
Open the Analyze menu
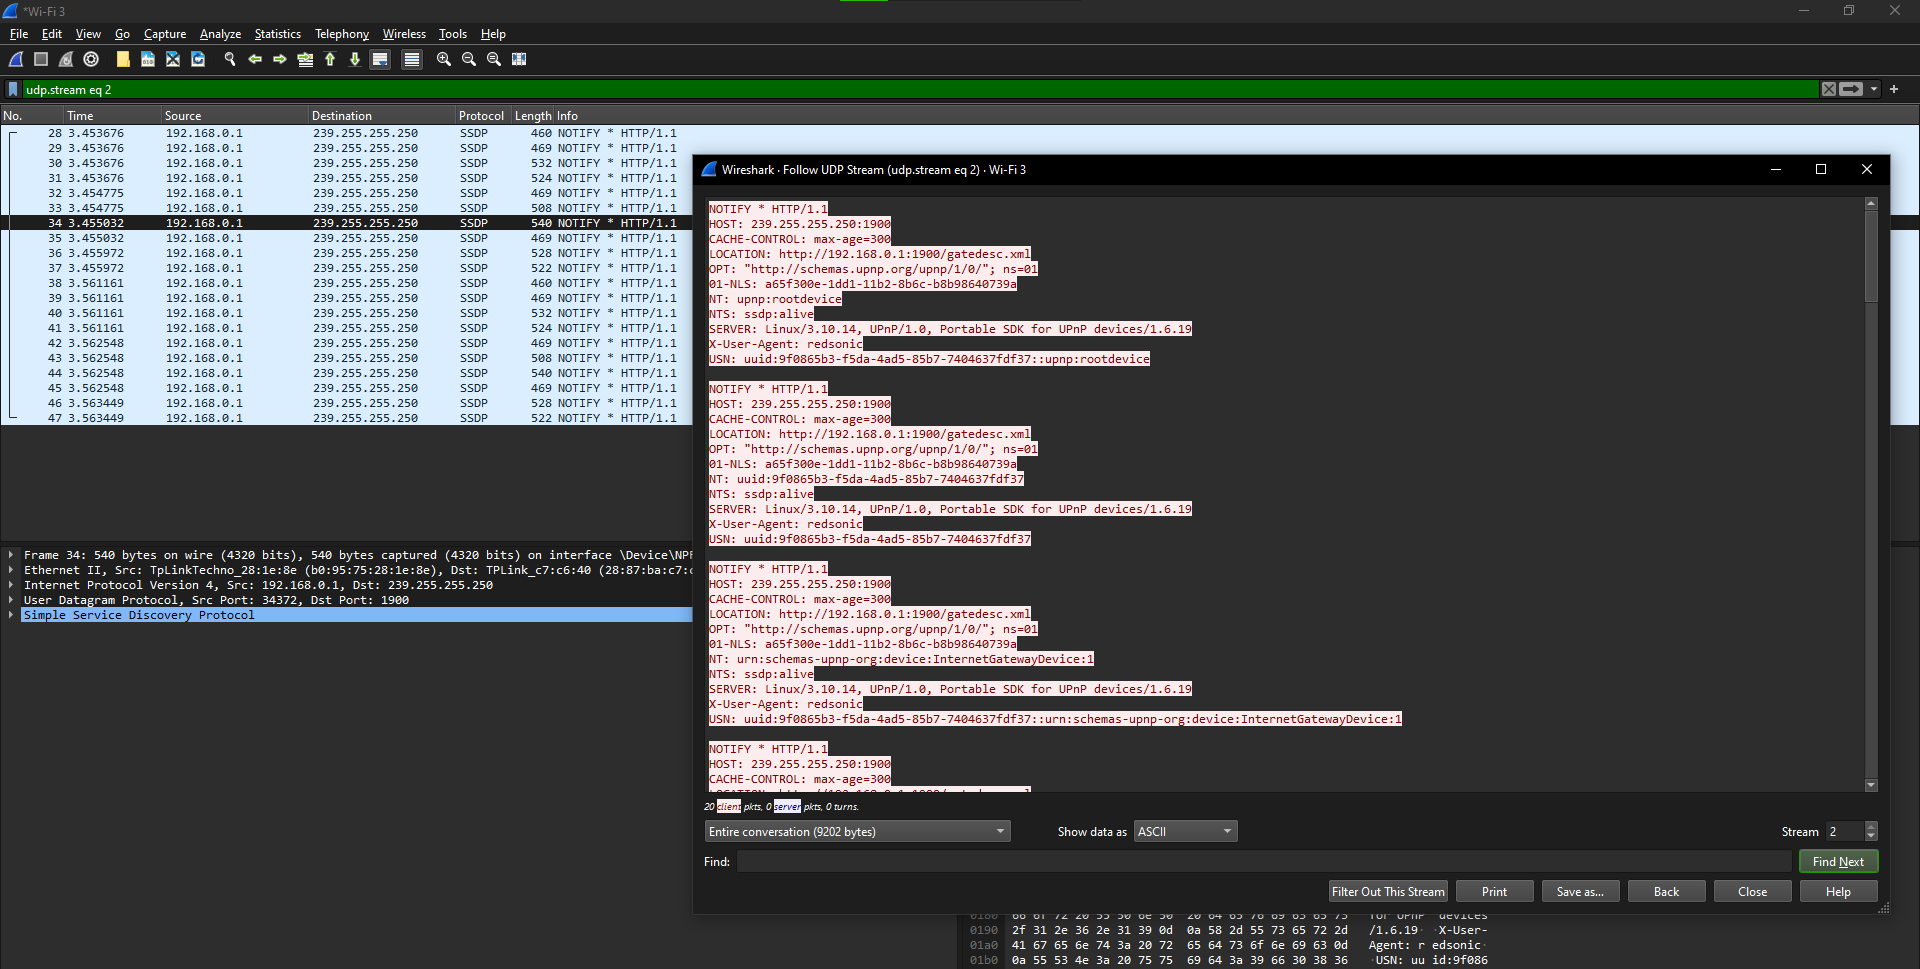(x=220, y=34)
